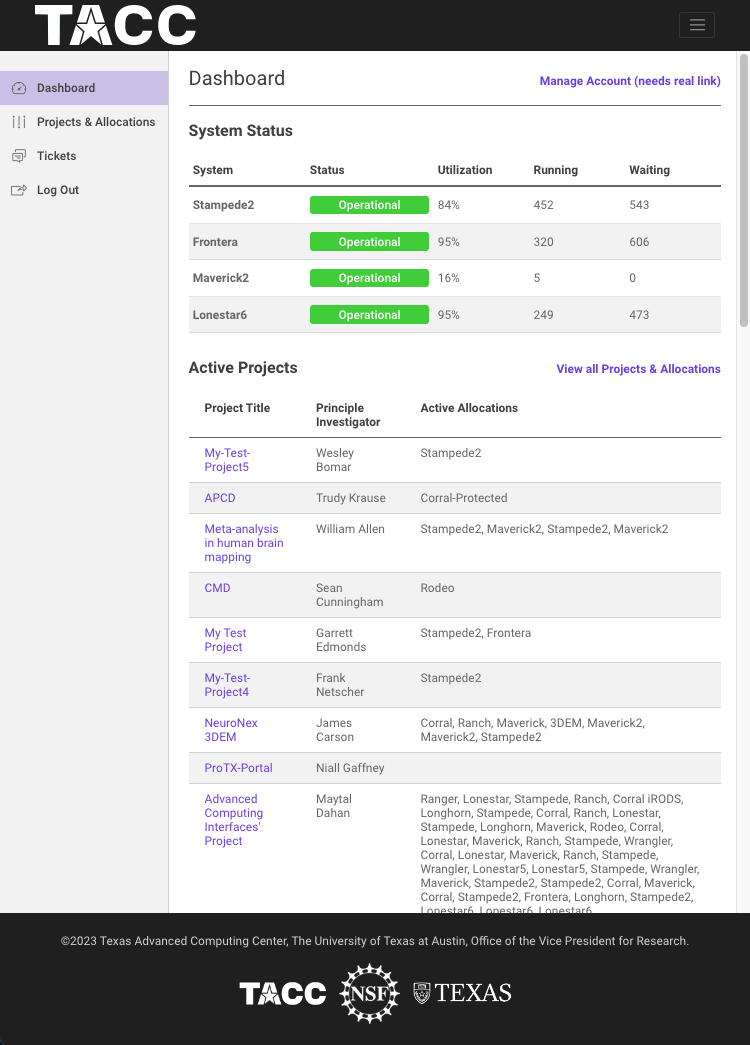Click the 16% utilization value
This screenshot has width=750, height=1045.
pos(449,278)
